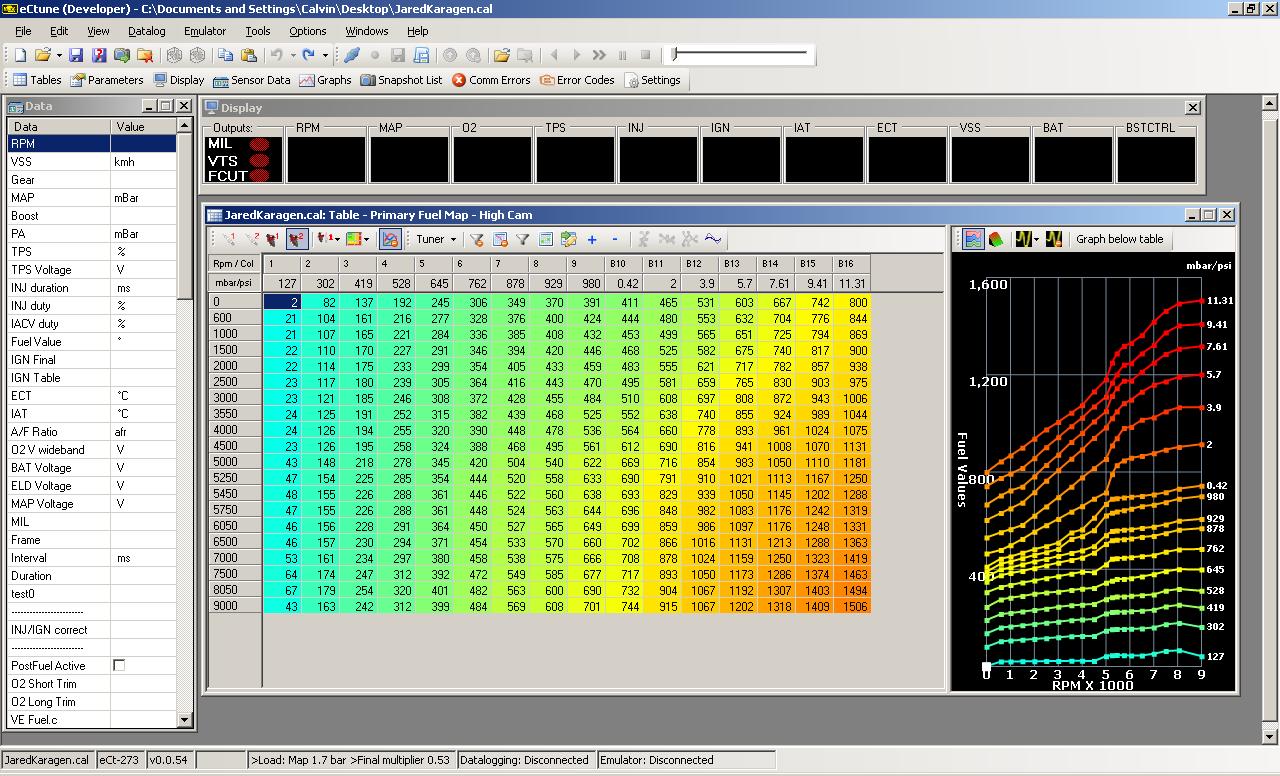Open the Error Codes window

(x=577, y=80)
